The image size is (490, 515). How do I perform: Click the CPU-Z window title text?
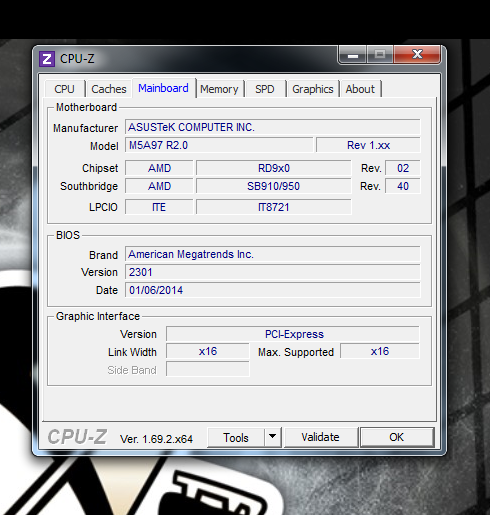pos(77,59)
